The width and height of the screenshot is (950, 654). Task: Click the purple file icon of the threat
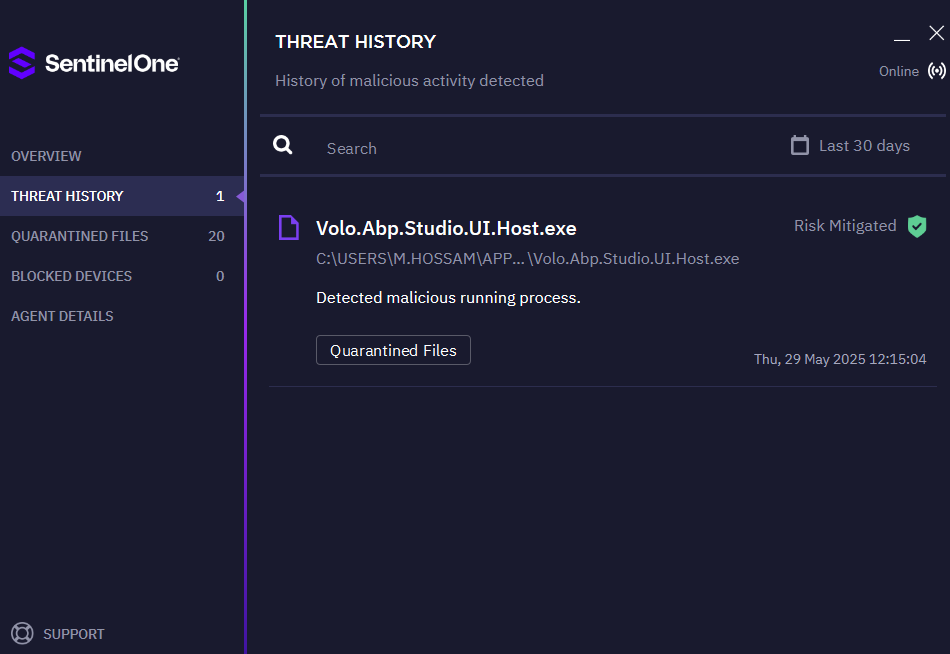(x=288, y=228)
